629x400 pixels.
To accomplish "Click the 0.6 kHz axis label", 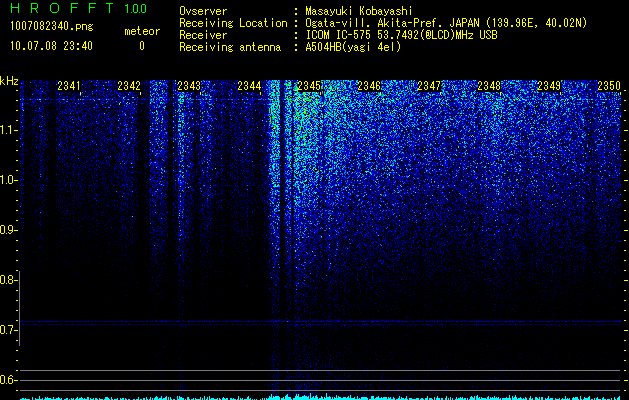I will 8,380.
